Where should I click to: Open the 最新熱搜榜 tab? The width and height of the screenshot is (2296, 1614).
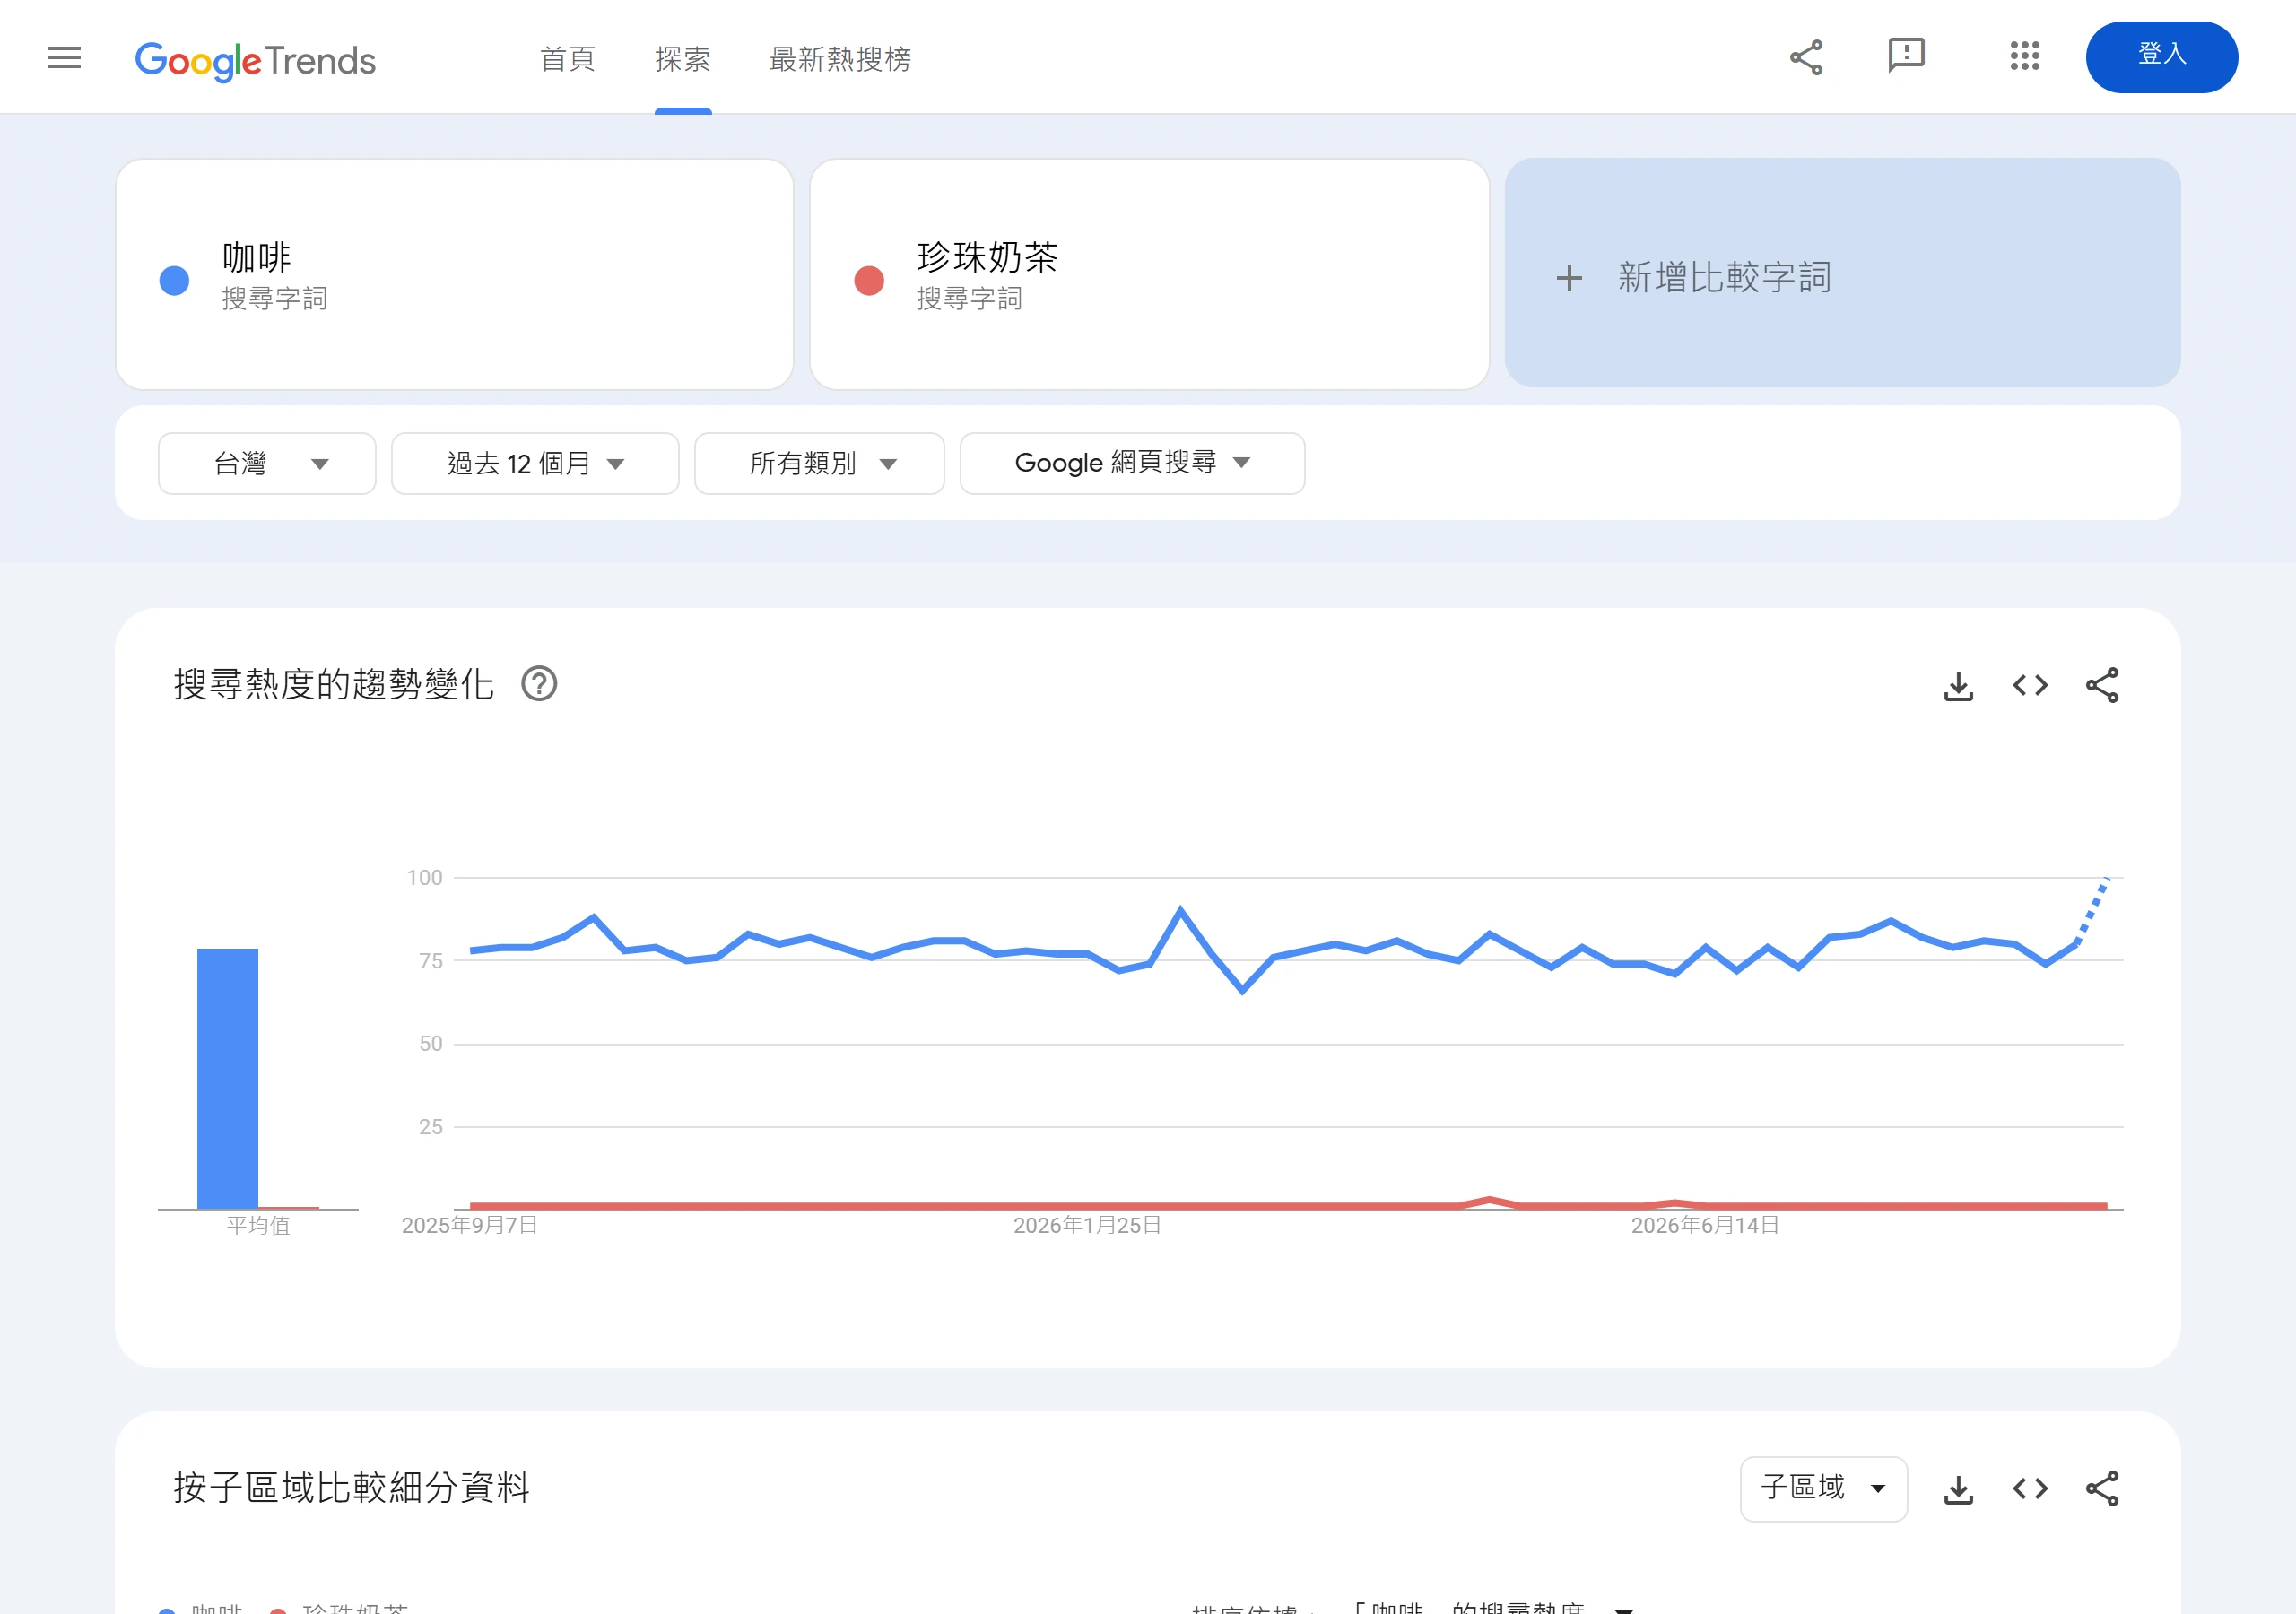coord(840,59)
